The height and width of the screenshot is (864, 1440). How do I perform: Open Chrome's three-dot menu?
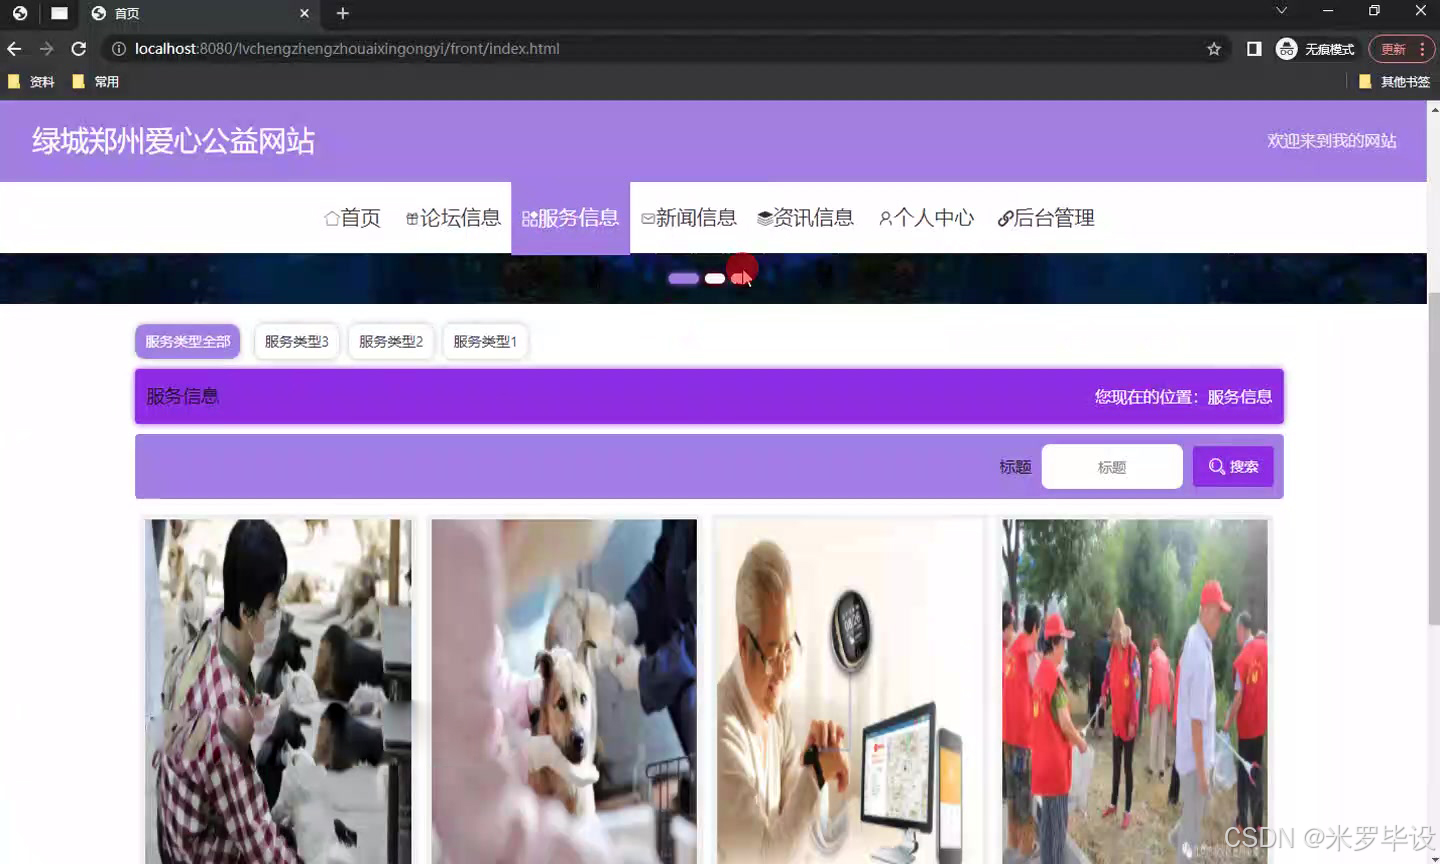click(x=1421, y=48)
